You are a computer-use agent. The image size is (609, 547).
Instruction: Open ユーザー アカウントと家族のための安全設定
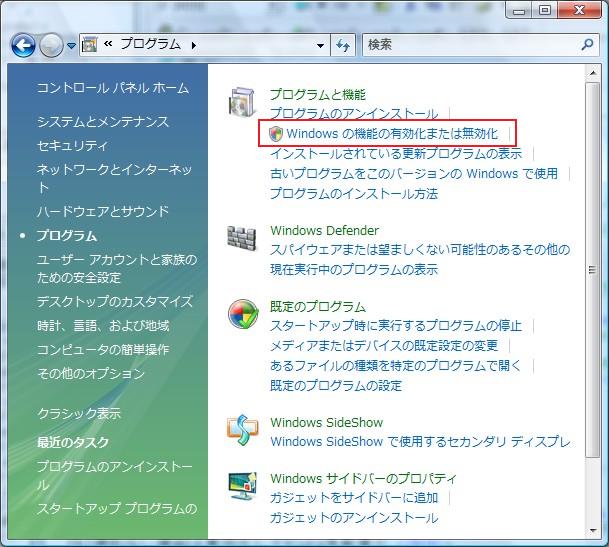click(x=117, y=268)
